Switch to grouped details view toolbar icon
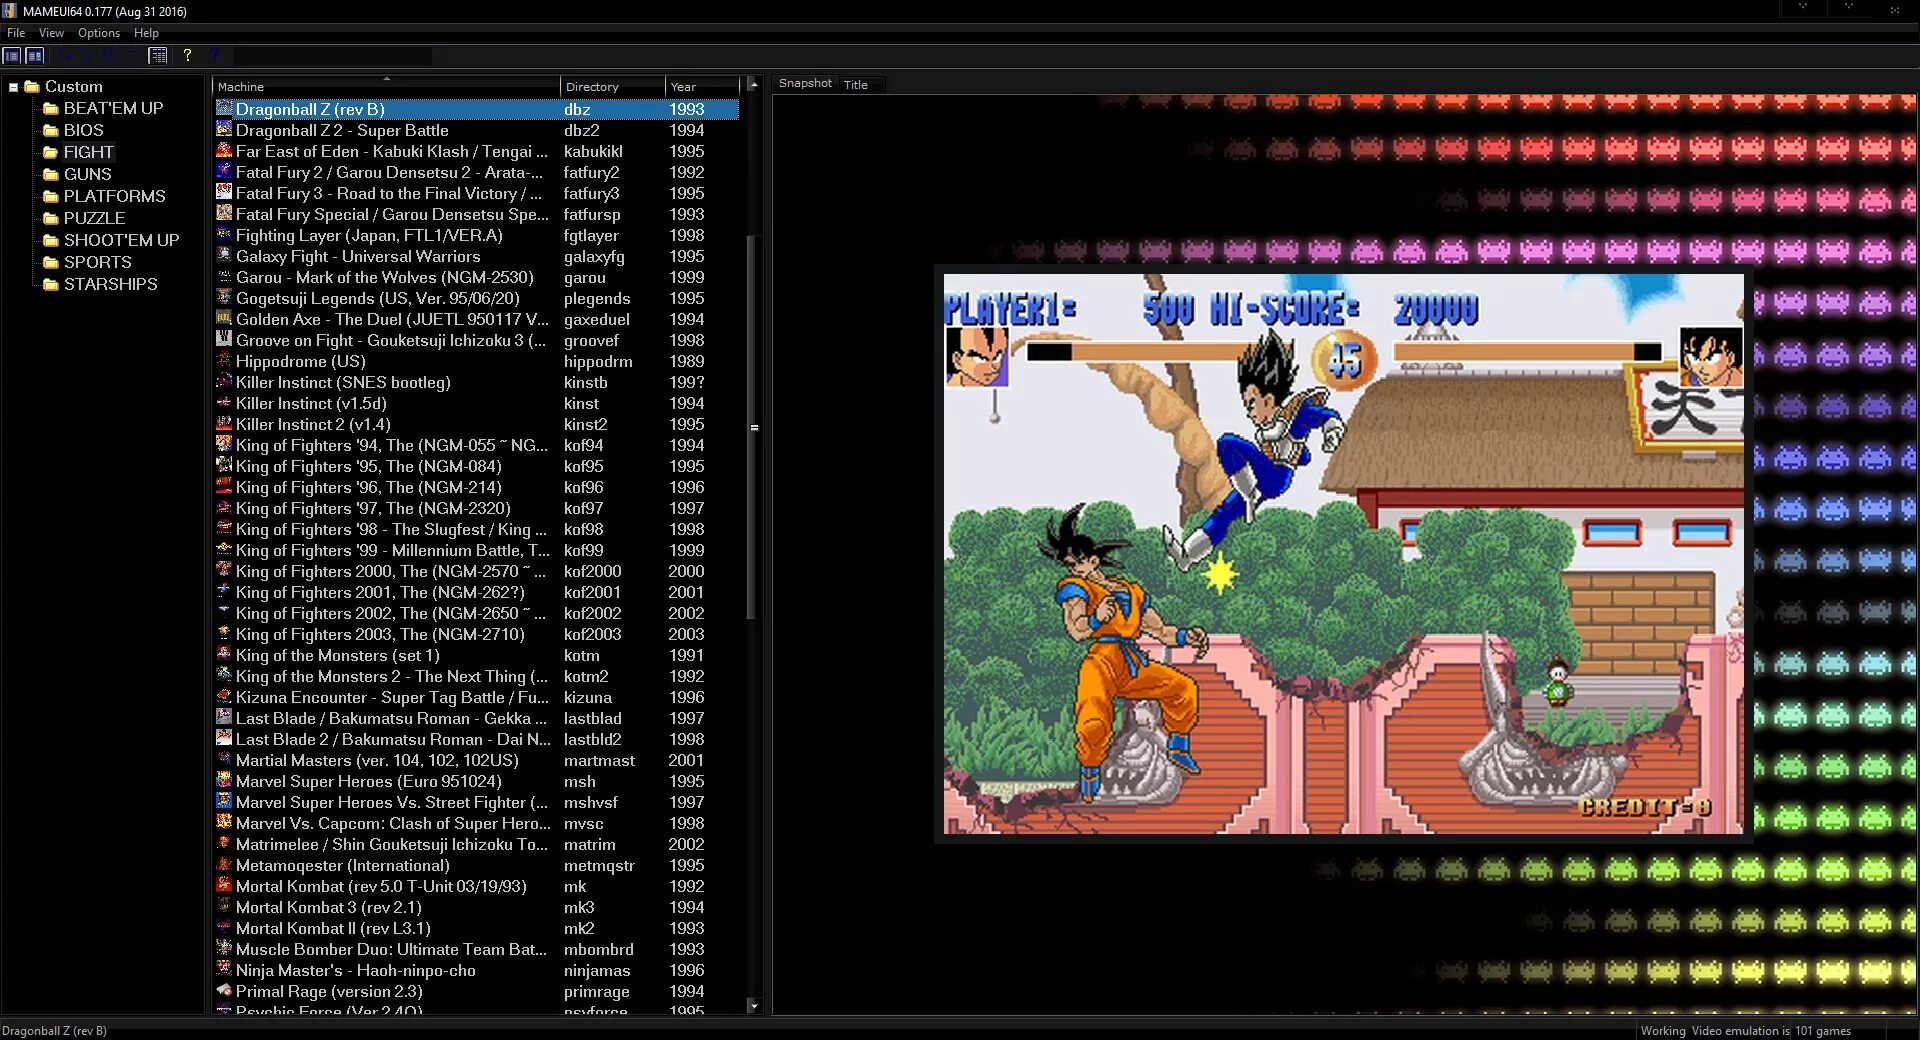The width and height of the screenshot is (1920, 1040). click(x=158, y=56)
